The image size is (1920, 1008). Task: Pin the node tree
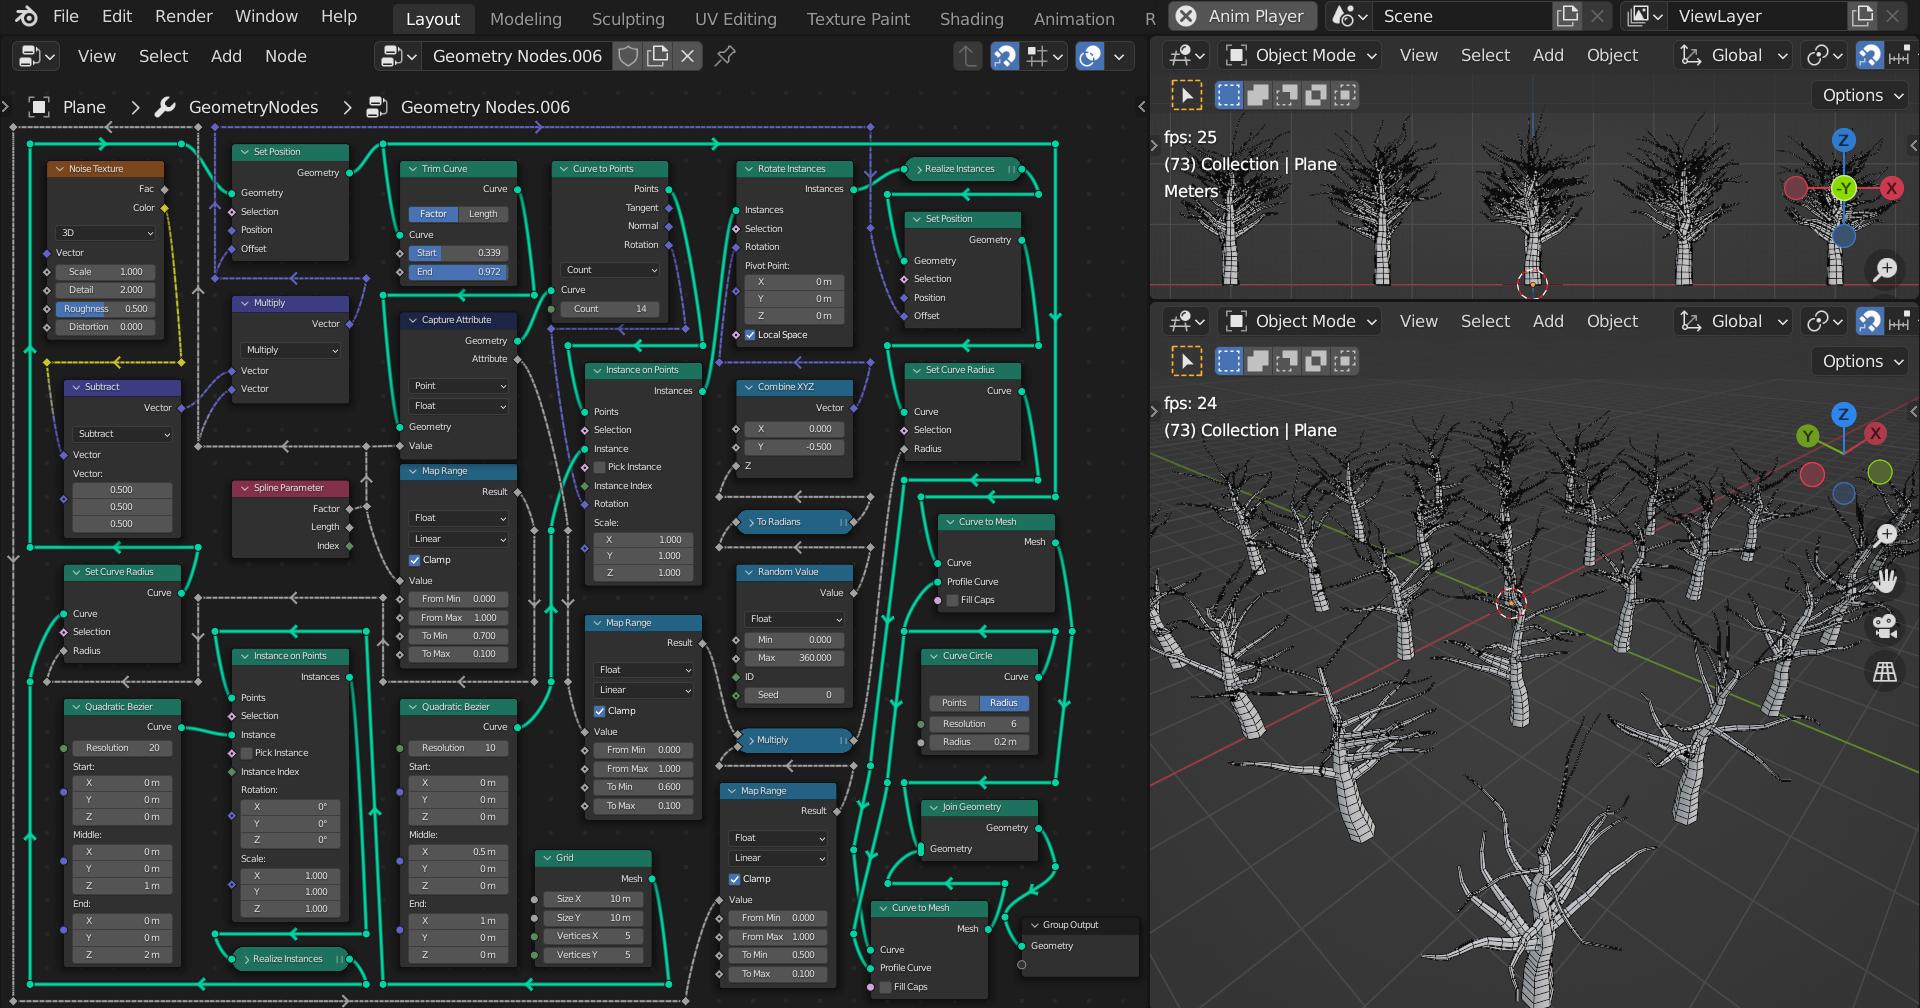(x=726, y=56)
